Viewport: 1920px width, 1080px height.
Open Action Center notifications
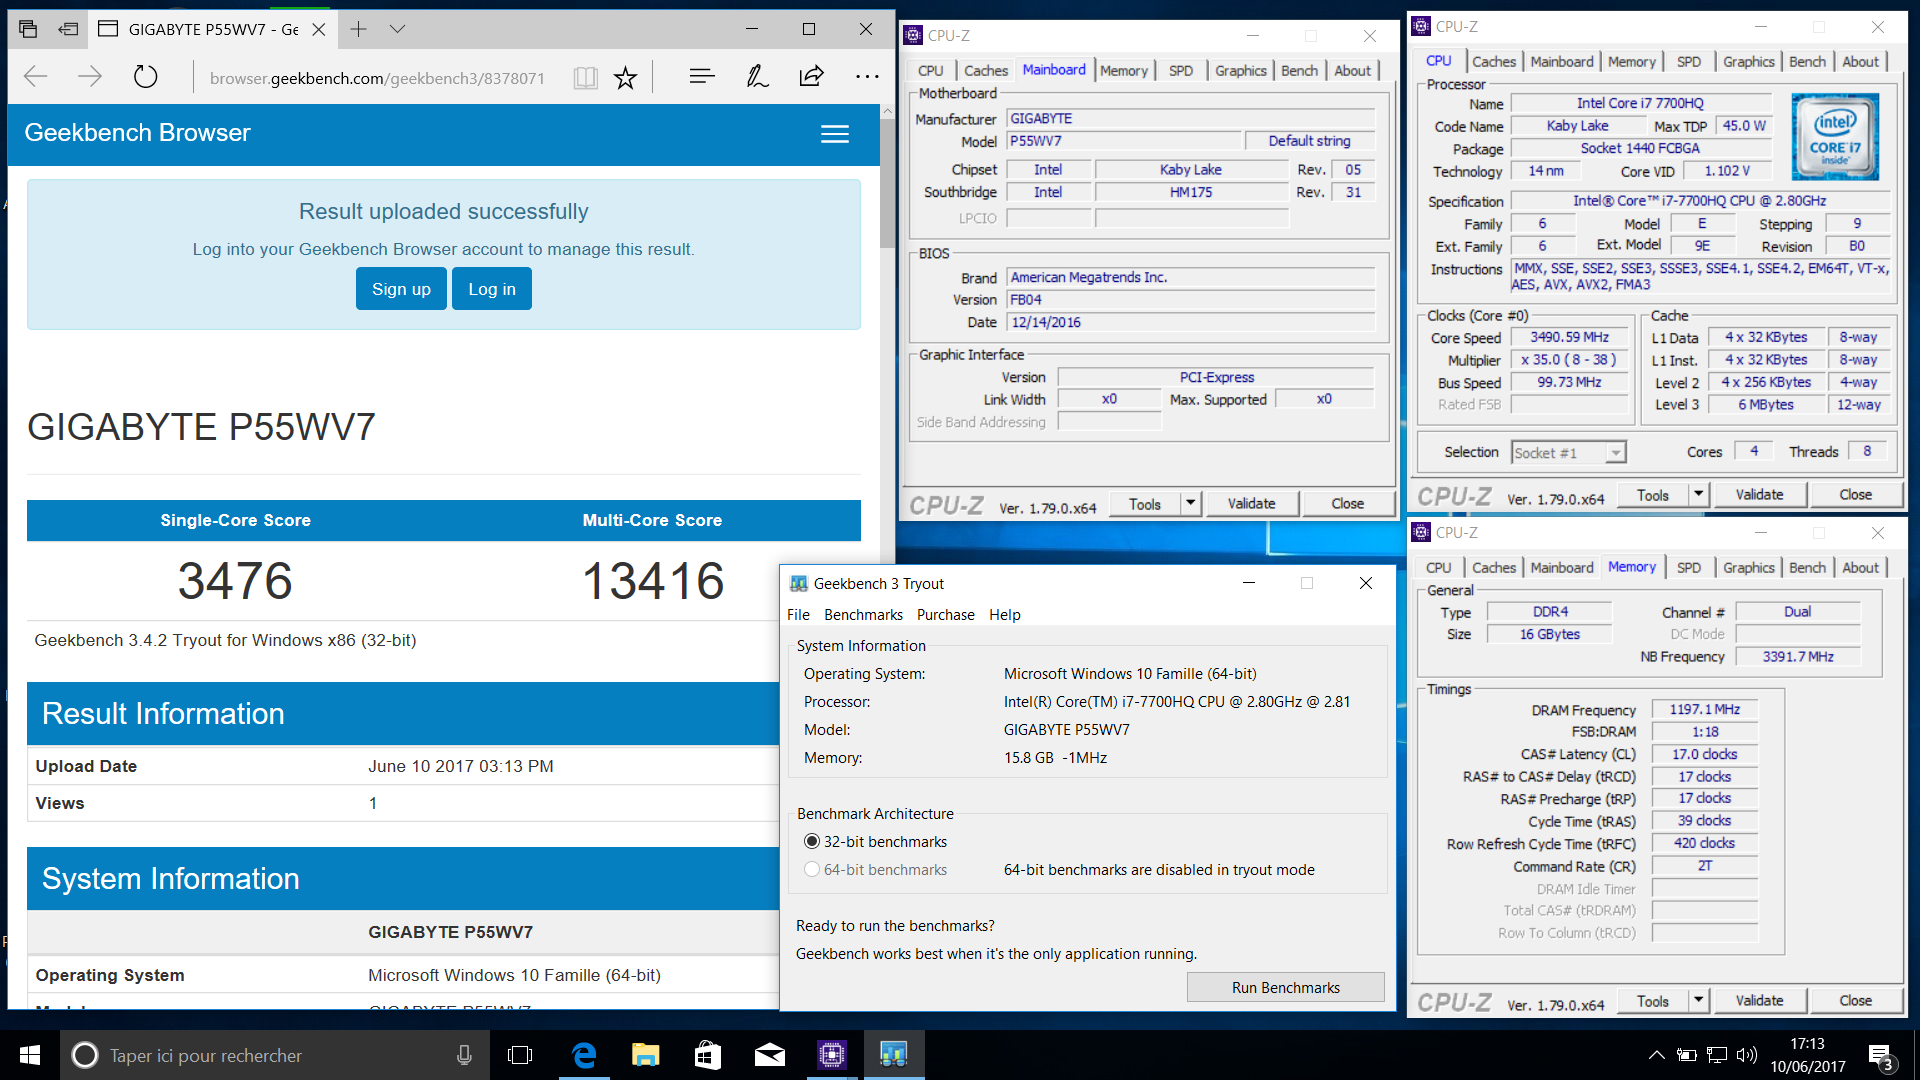click(1880, 1056)
